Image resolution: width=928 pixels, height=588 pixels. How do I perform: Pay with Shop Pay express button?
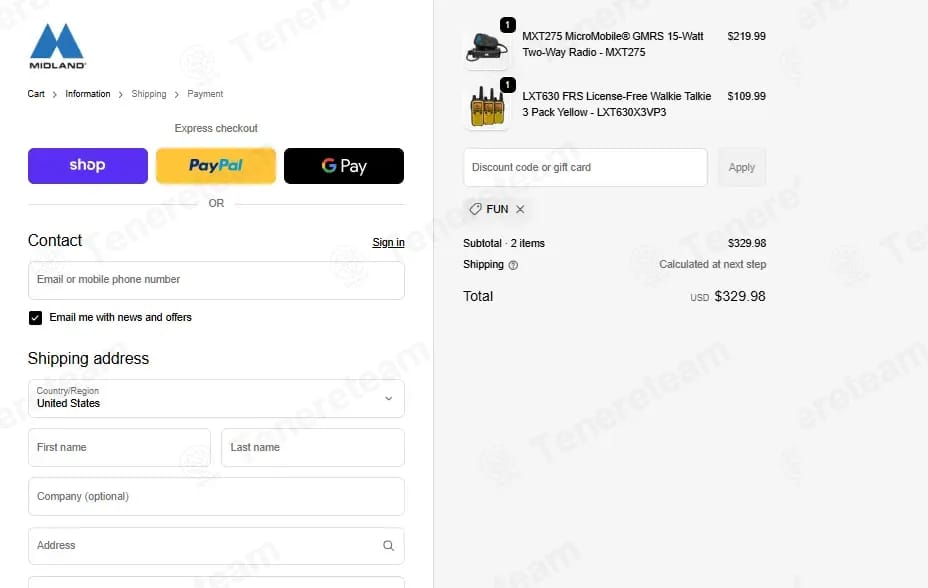coord(88,166)
